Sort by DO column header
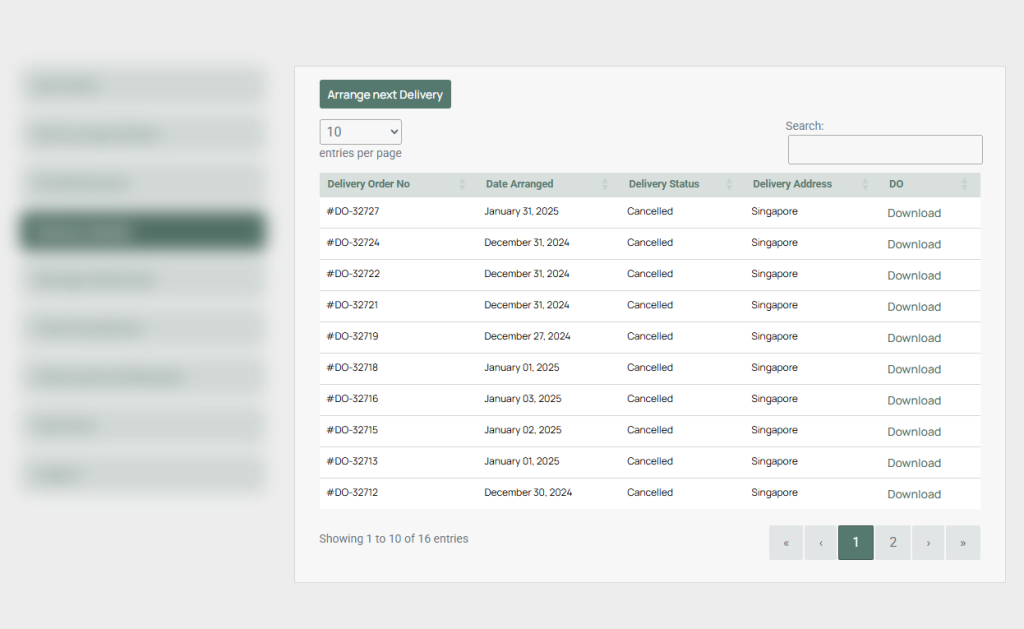This screenshot has height=629, width=1024. coord(927,184)
